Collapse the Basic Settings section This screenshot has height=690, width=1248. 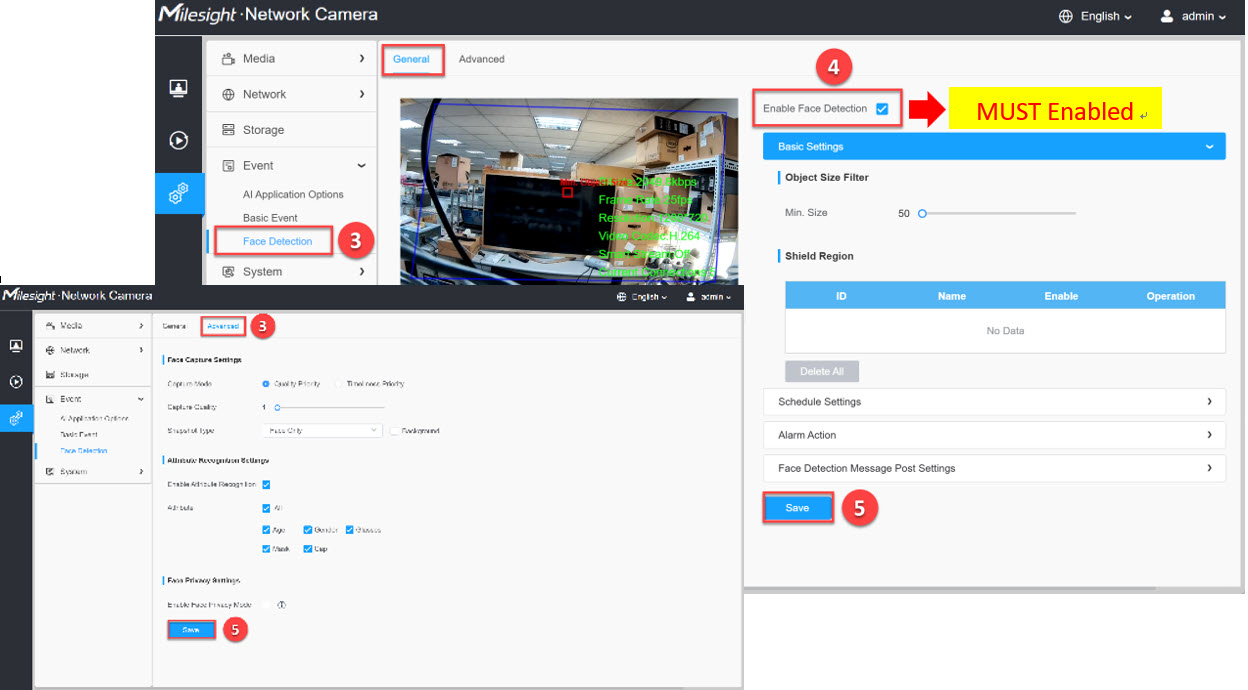pyautogui.click(x=1209, y=147)
